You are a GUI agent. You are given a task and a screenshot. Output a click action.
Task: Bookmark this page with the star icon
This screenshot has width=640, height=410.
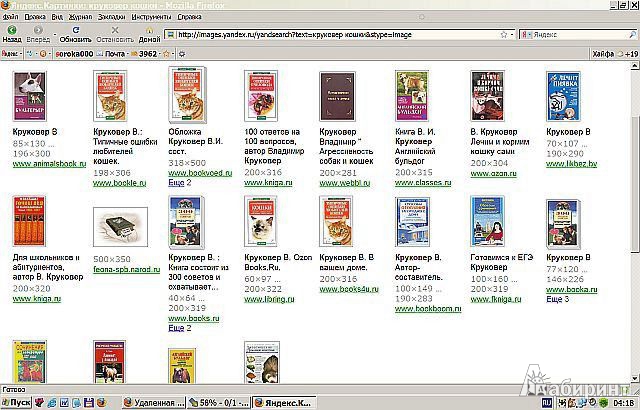(504, 35)
